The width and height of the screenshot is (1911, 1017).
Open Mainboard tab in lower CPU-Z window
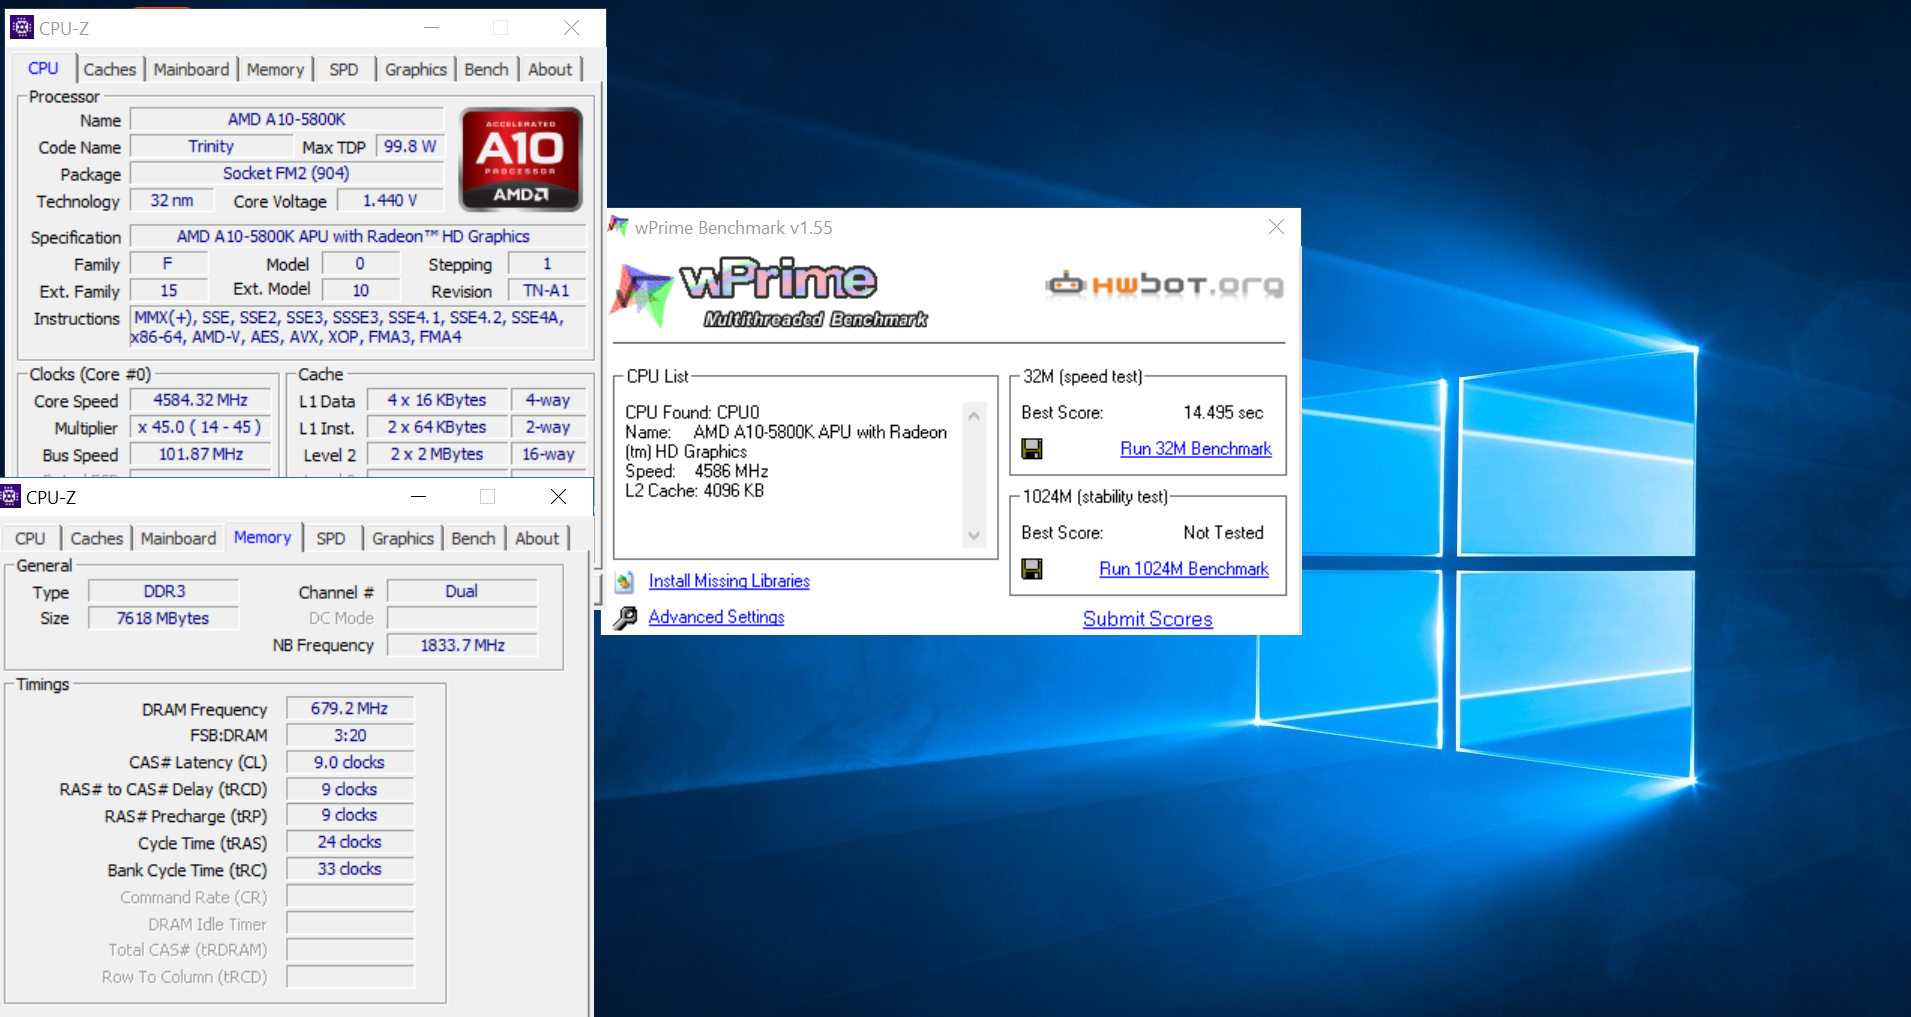click(x=178, y=538)
